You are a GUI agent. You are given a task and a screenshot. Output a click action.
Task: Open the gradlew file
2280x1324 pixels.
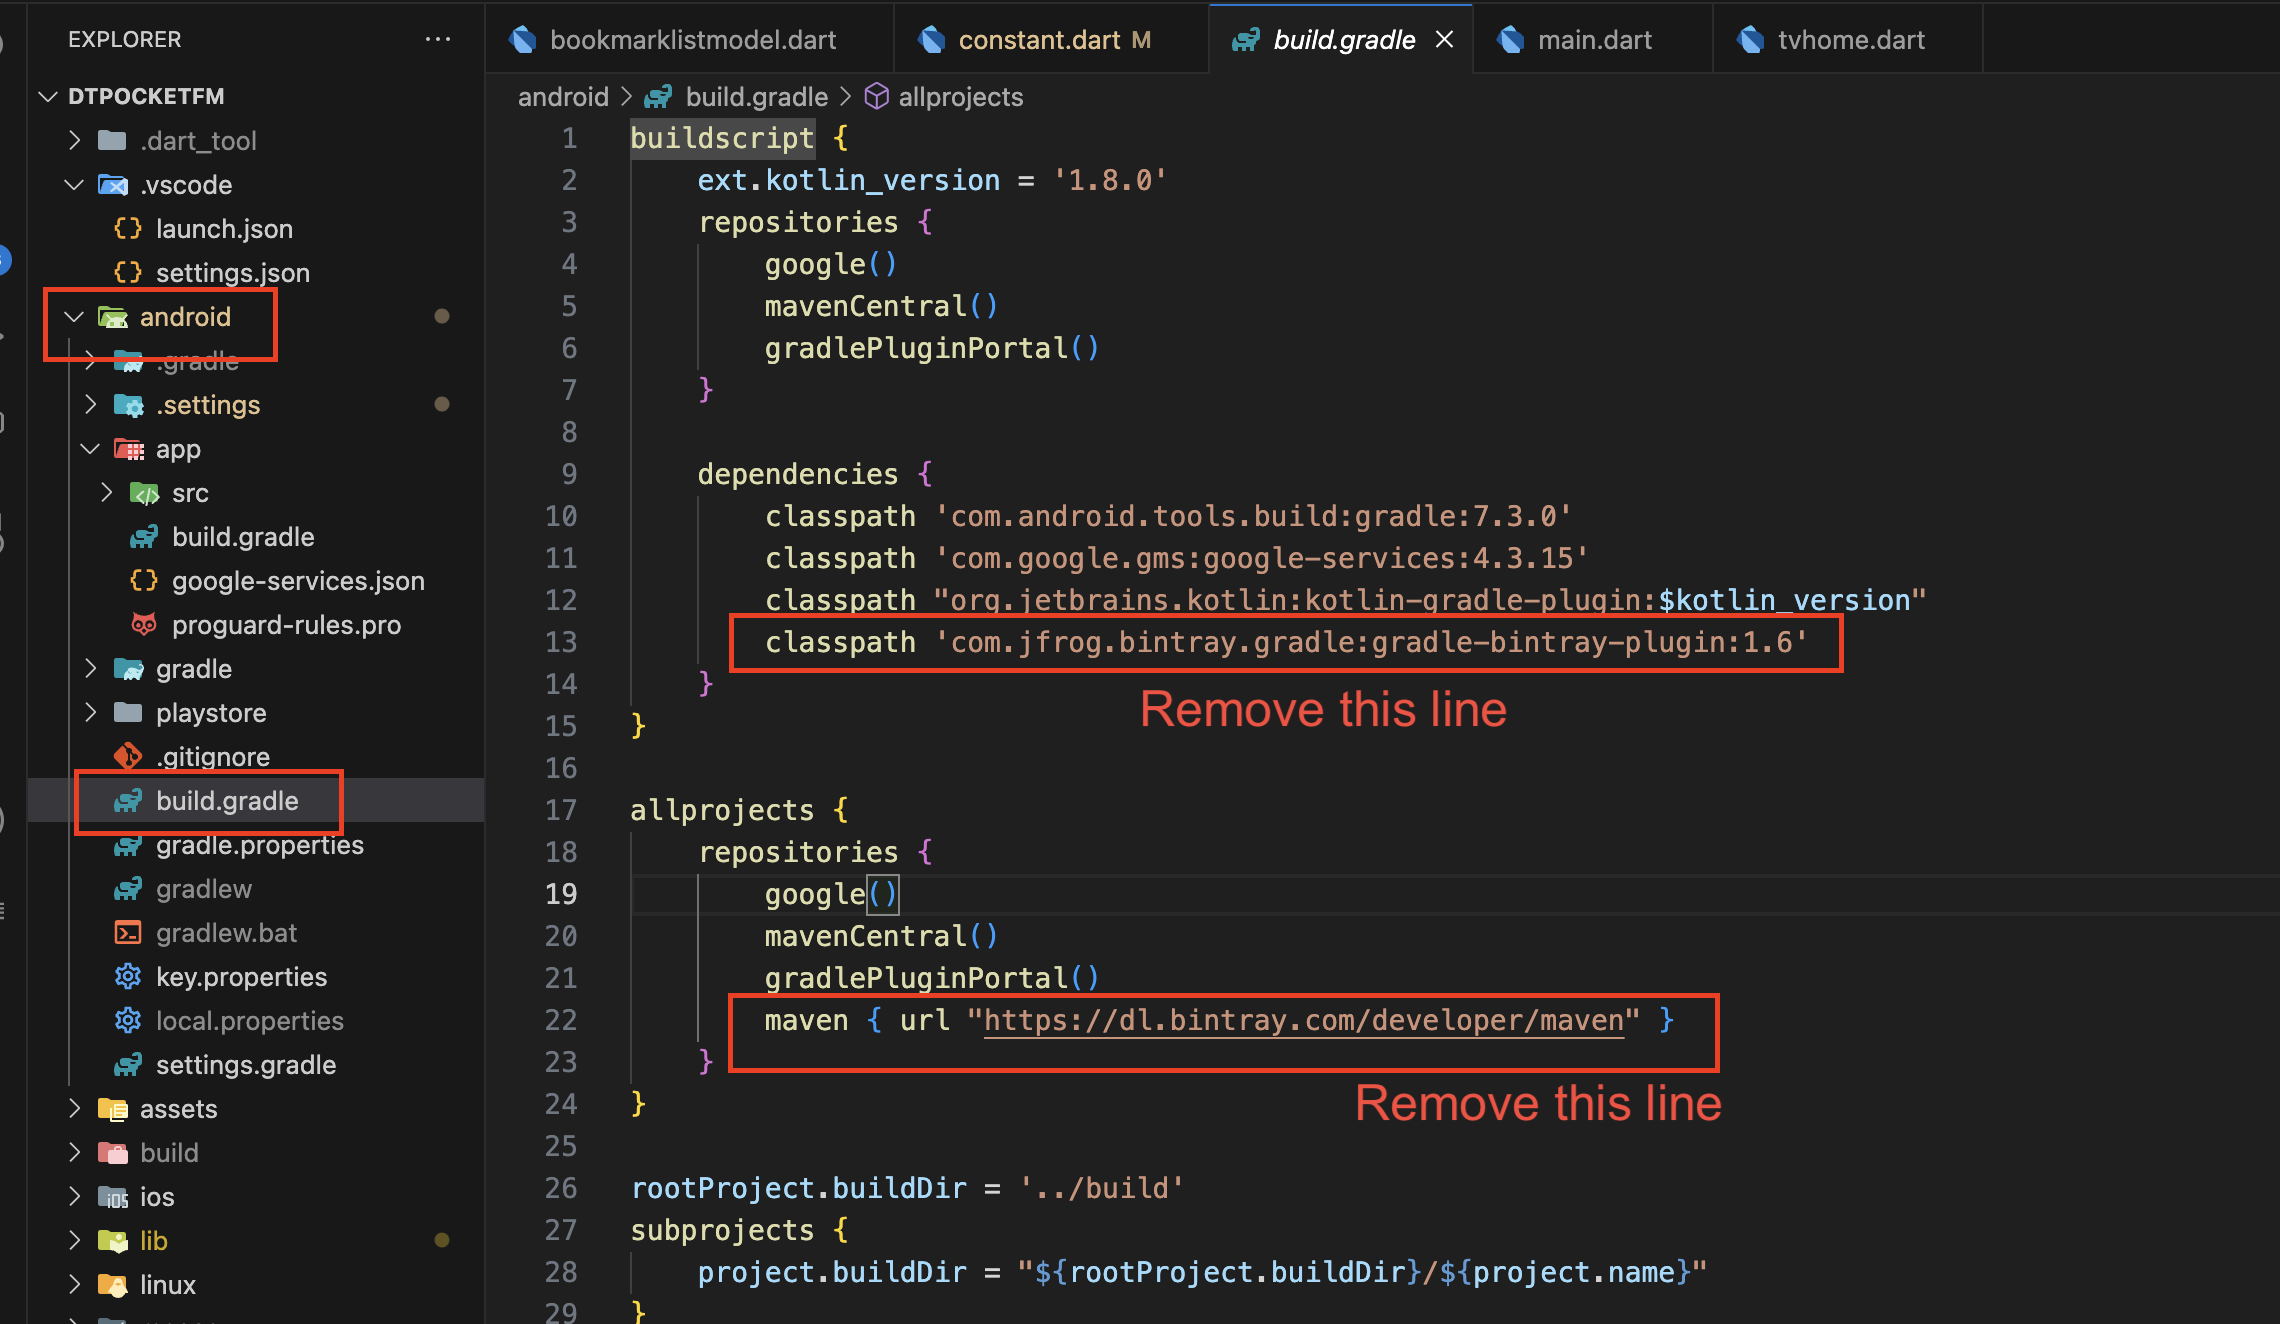click(204, 889)
